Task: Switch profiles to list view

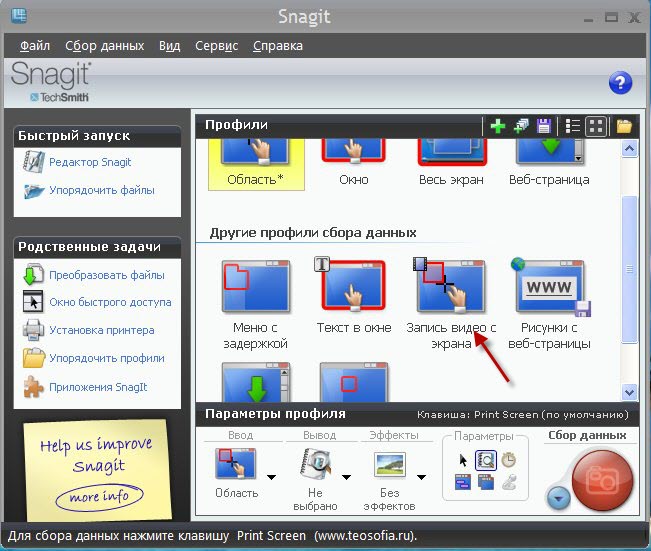Action: pyautogui.click(x=573, y=126)
